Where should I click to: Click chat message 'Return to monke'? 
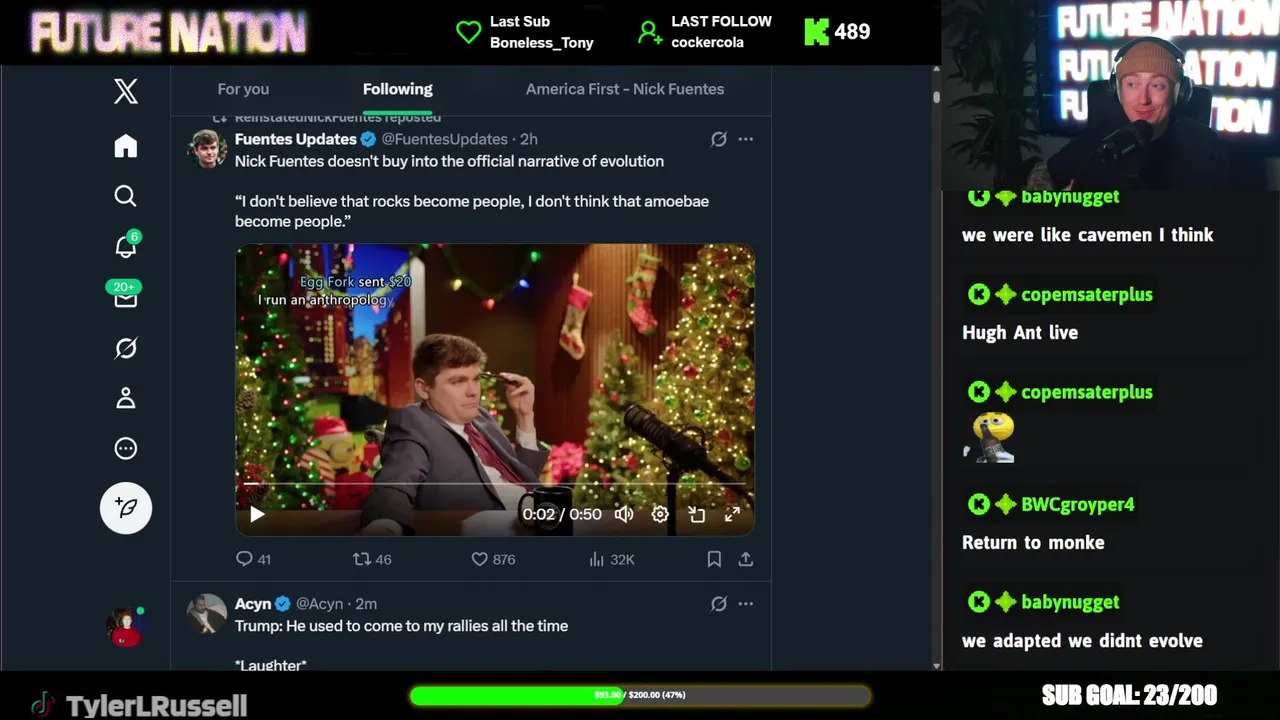click(1033, 543)
